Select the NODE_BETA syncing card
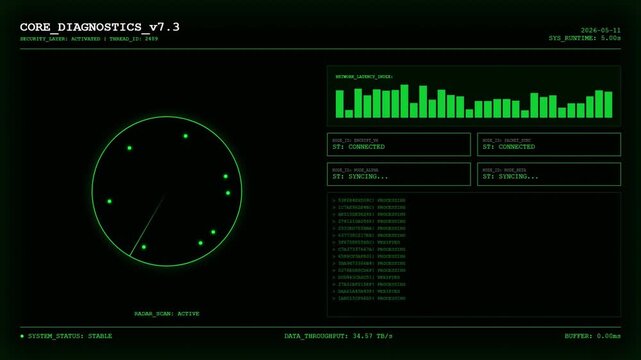 (x=549, y=174)
